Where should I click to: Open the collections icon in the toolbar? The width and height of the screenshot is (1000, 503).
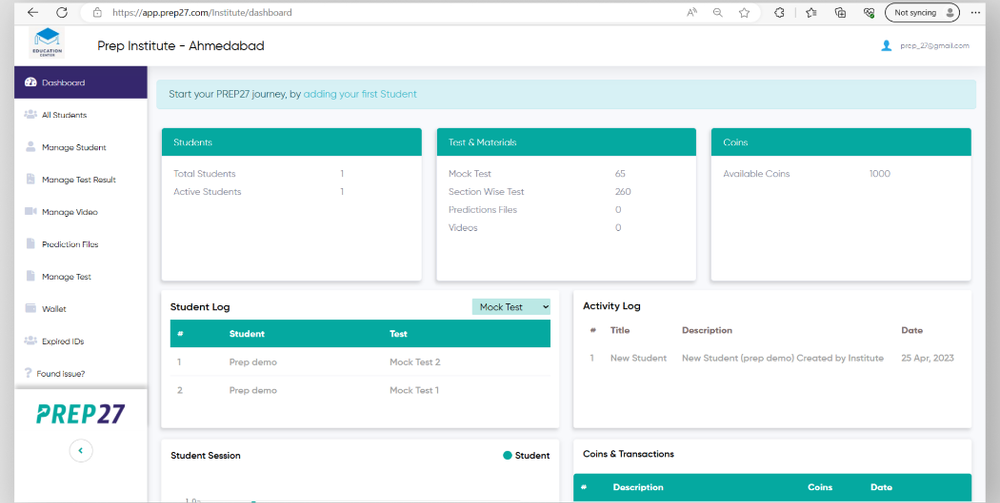(x=841, y=12)
